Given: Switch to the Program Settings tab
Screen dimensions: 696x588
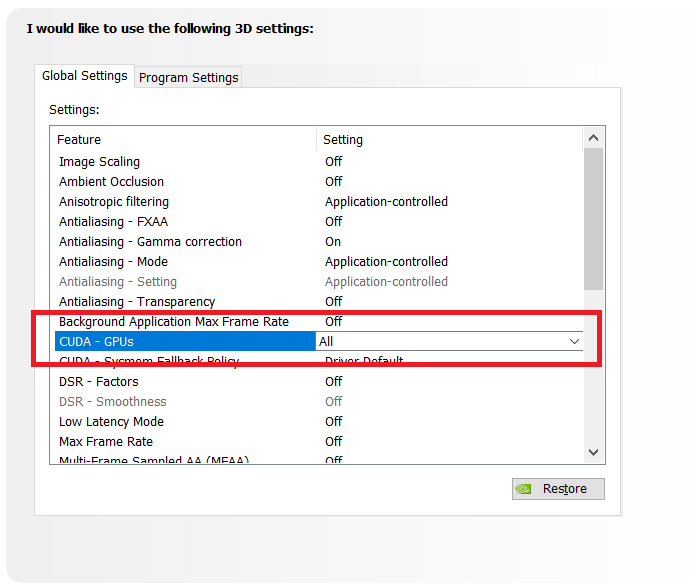Looking at the screenshot, I should [188, 77].
